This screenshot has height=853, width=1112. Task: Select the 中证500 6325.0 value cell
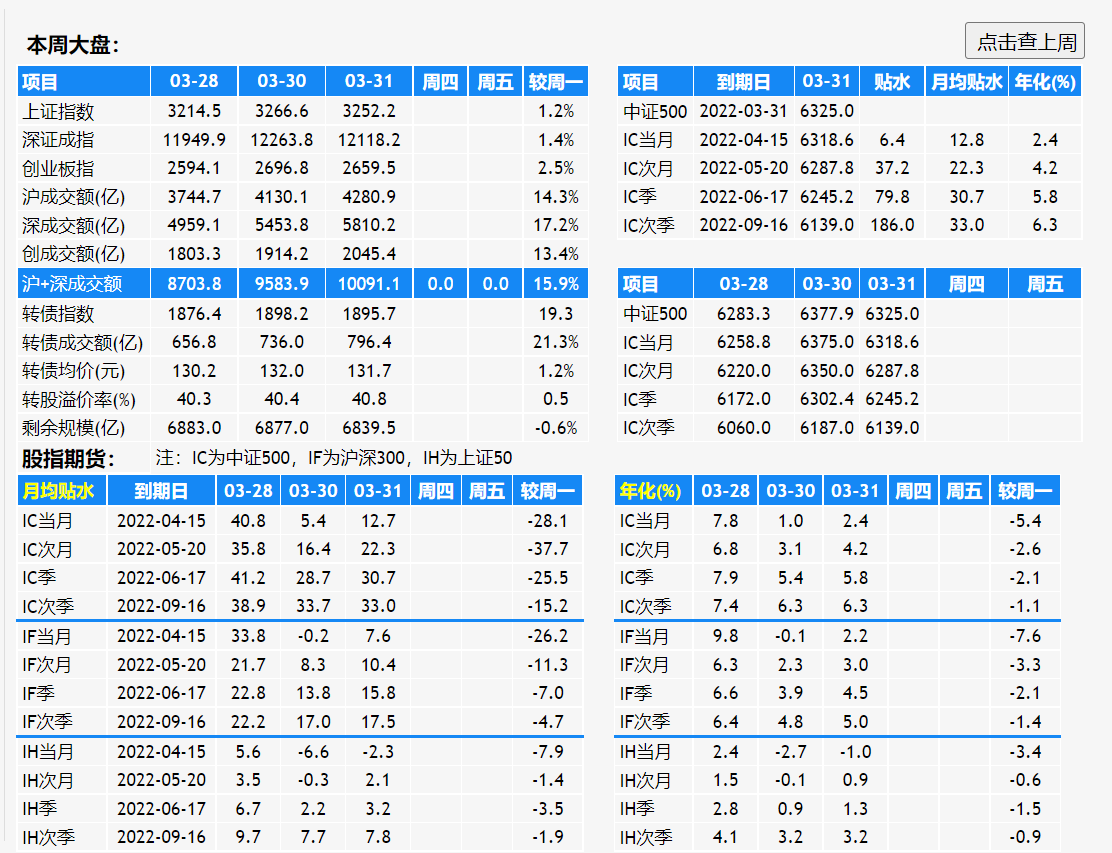pyautogui.click(x=826, y=111)
